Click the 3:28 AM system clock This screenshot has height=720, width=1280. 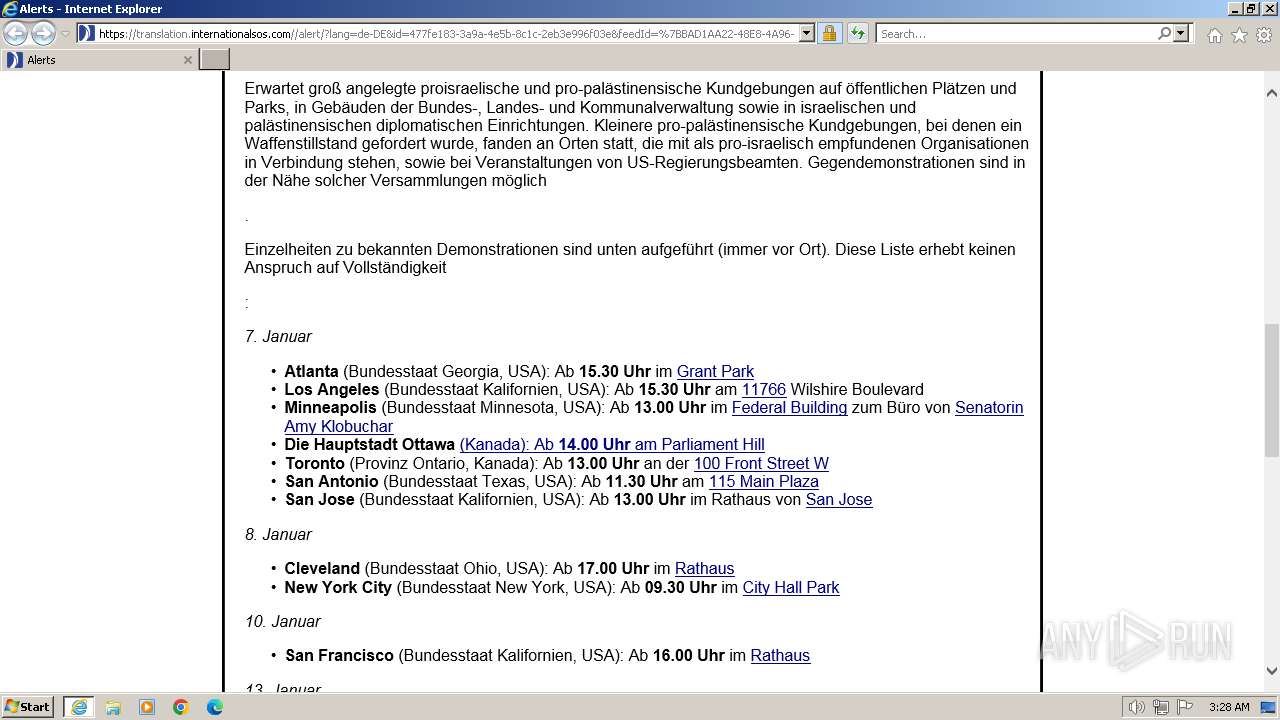(1229, 707)
